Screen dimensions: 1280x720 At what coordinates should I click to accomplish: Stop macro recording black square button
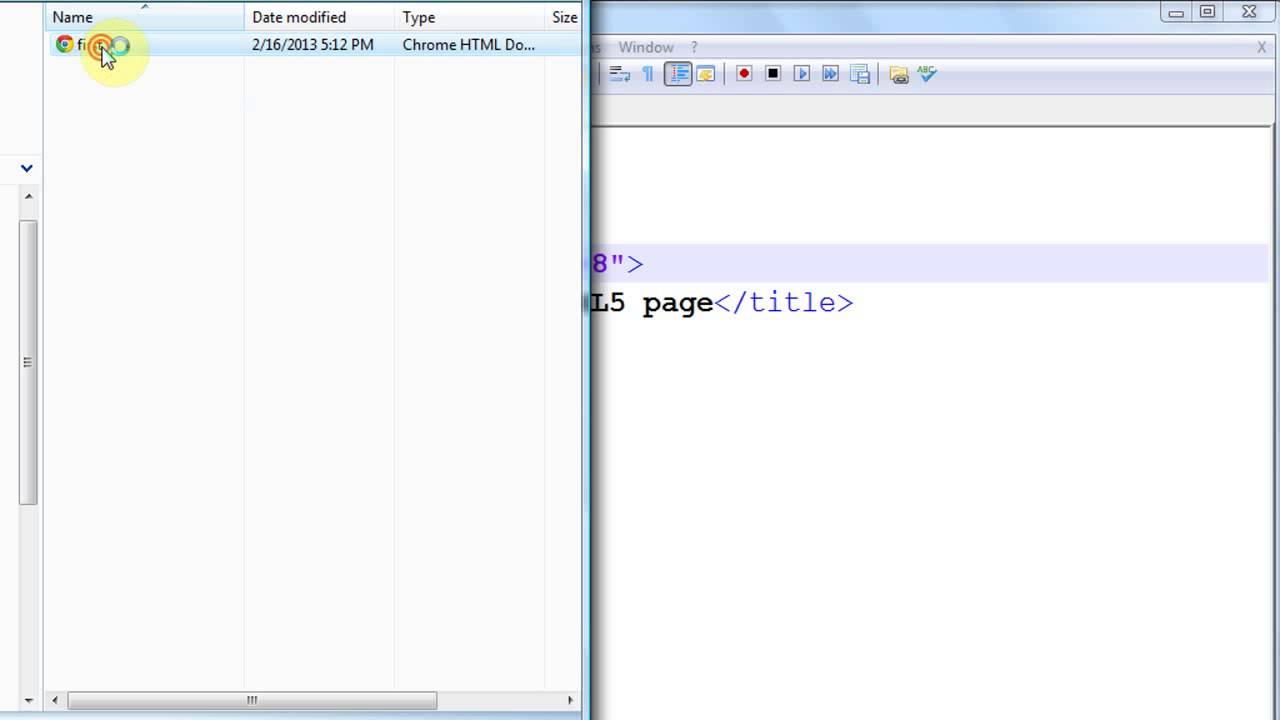[x=773, y=74]
